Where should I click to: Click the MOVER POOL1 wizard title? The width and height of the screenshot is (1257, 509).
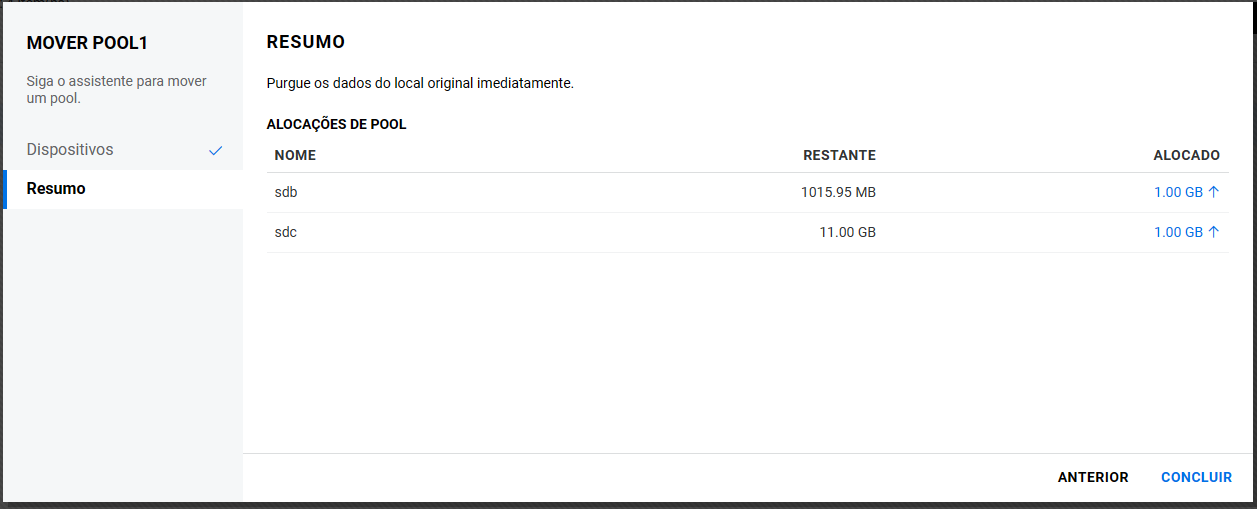(x=87, y=43)
